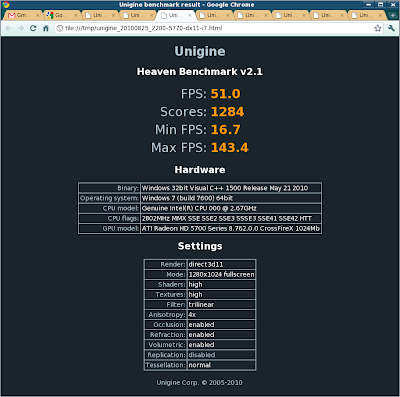Open the Chrome wrench menu
400x397 pixels.
click(391, 28)
